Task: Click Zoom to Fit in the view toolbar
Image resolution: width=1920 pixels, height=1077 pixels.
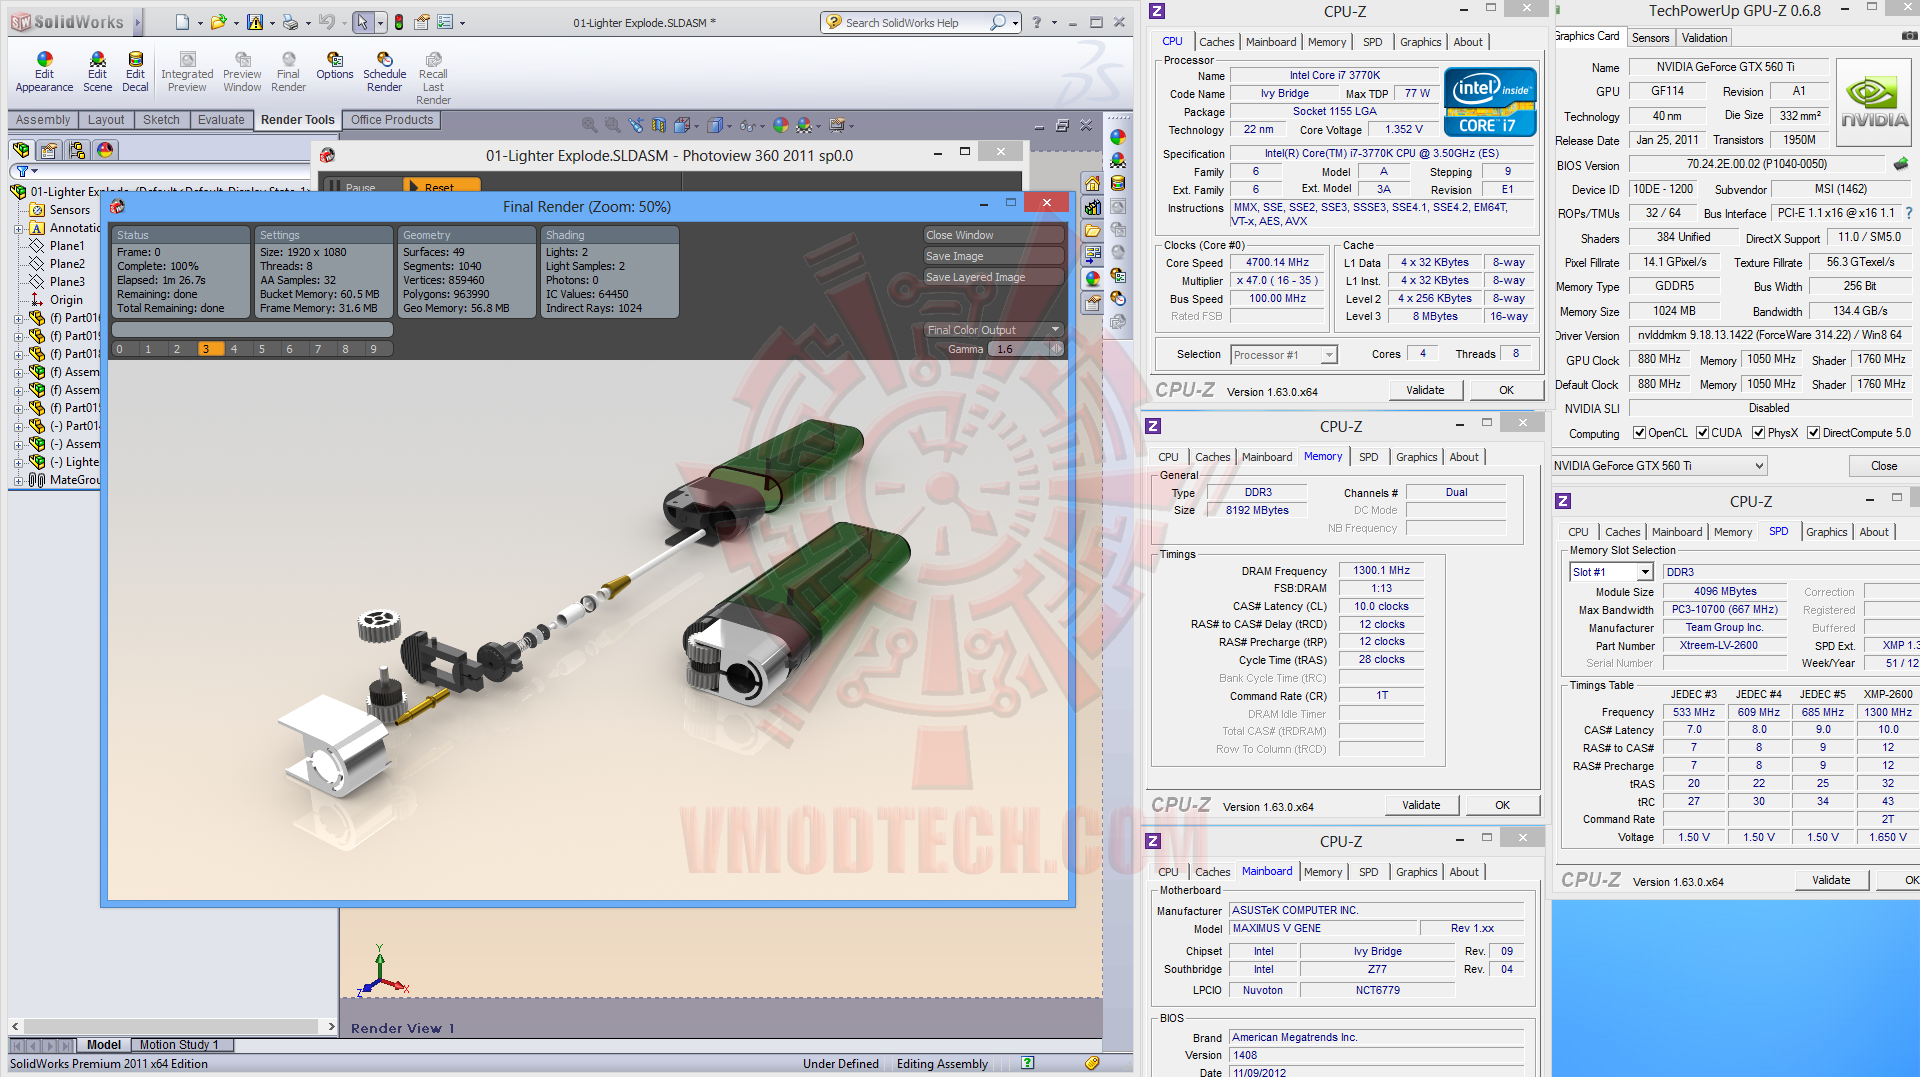Action: point(590,125)
